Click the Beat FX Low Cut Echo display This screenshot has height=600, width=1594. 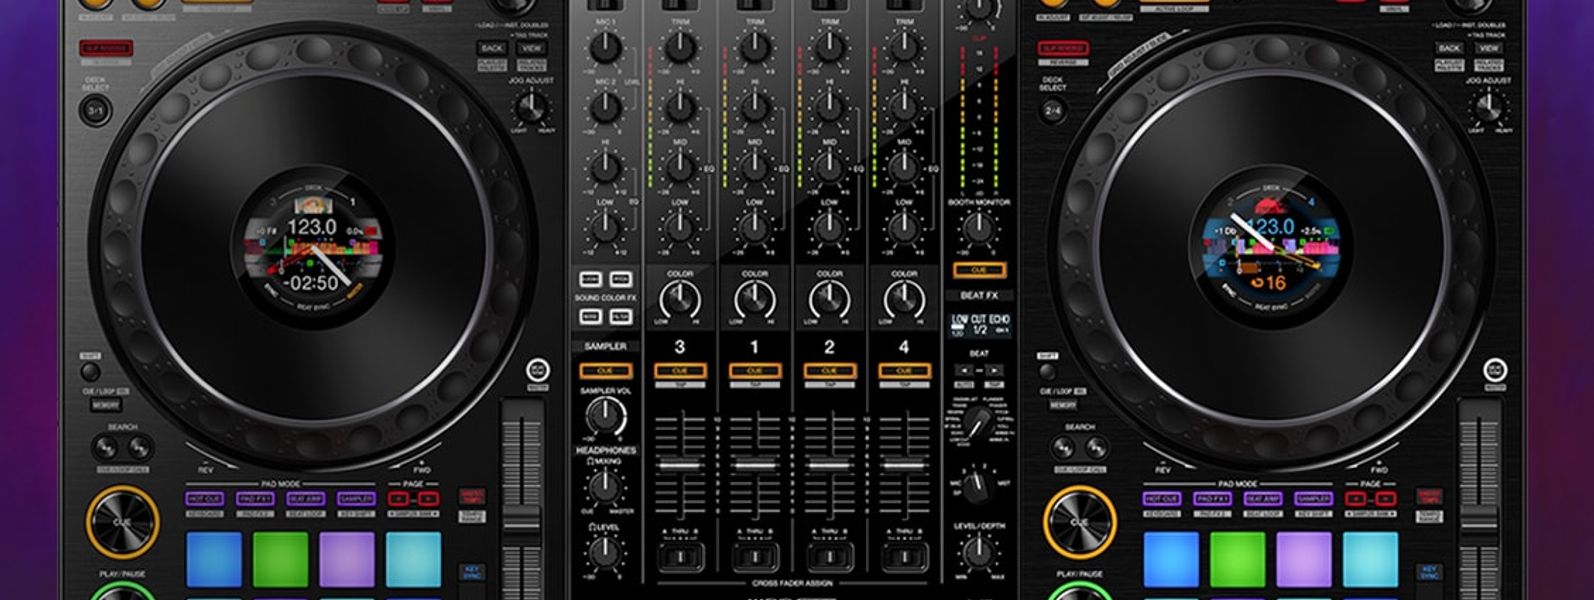tap(980, 324)
